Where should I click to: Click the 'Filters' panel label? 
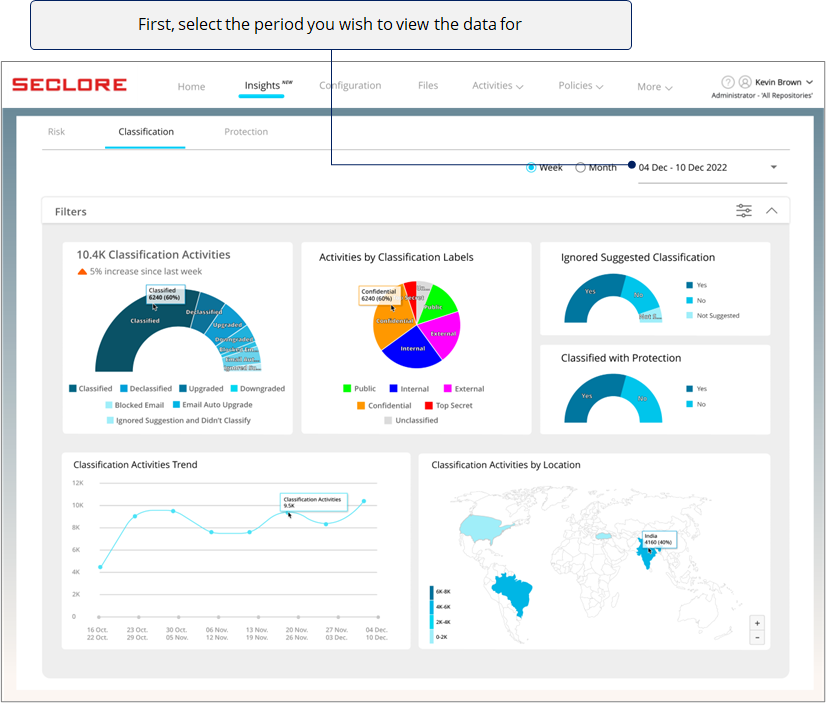click(71, 212)
